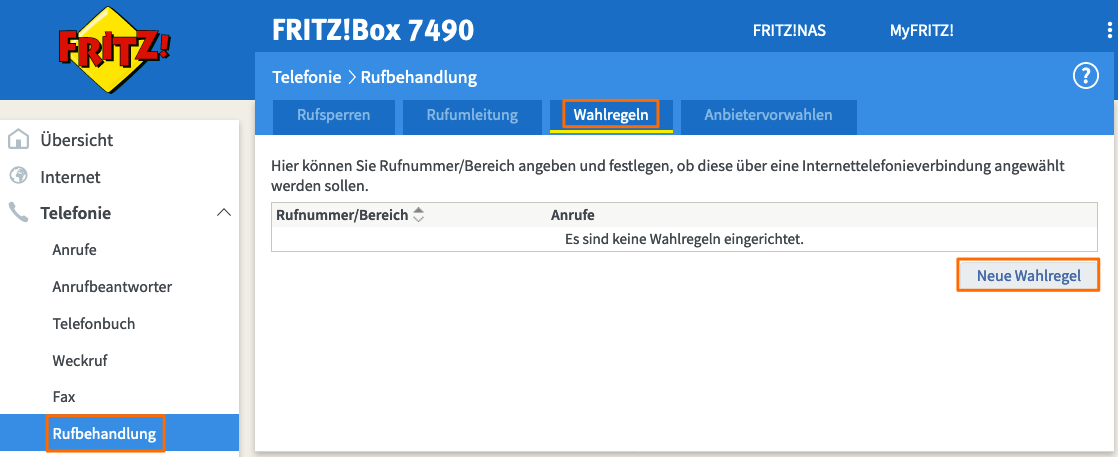Open Weckruf in sidebar

(x=80, y=361)
